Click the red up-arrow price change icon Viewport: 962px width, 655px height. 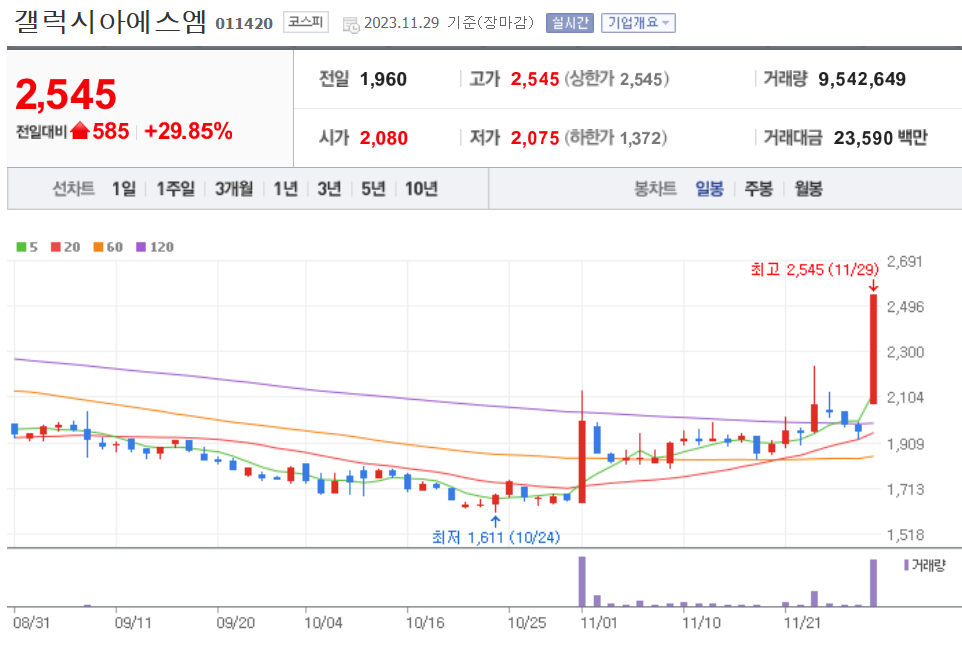[x=80, y=131]
